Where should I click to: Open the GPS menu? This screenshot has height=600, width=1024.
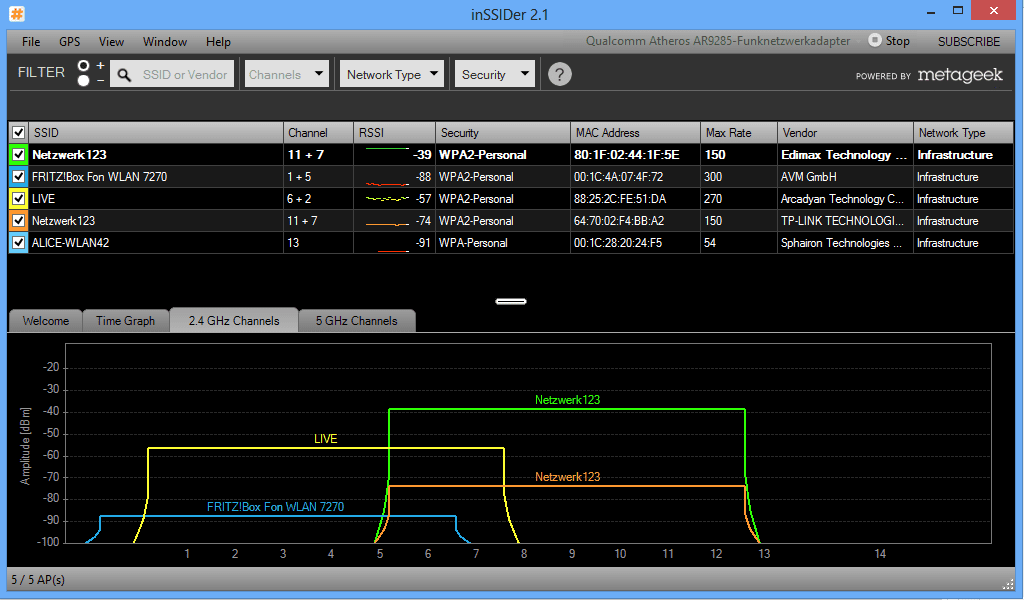coord(69,42)
